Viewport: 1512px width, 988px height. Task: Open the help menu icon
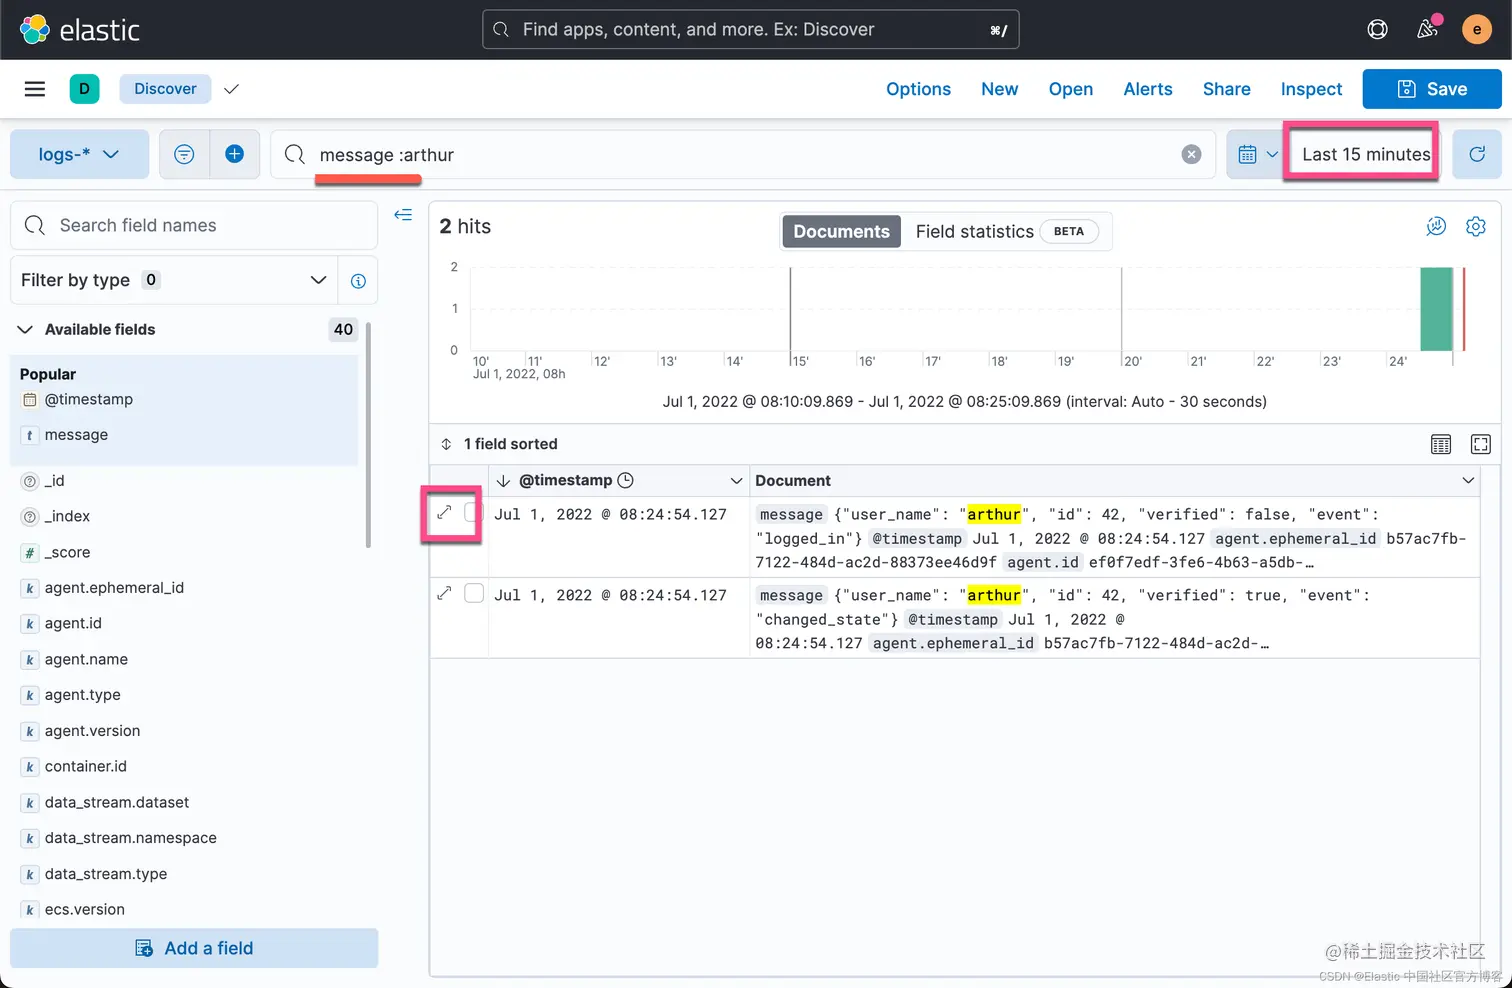click(1377, 30)
